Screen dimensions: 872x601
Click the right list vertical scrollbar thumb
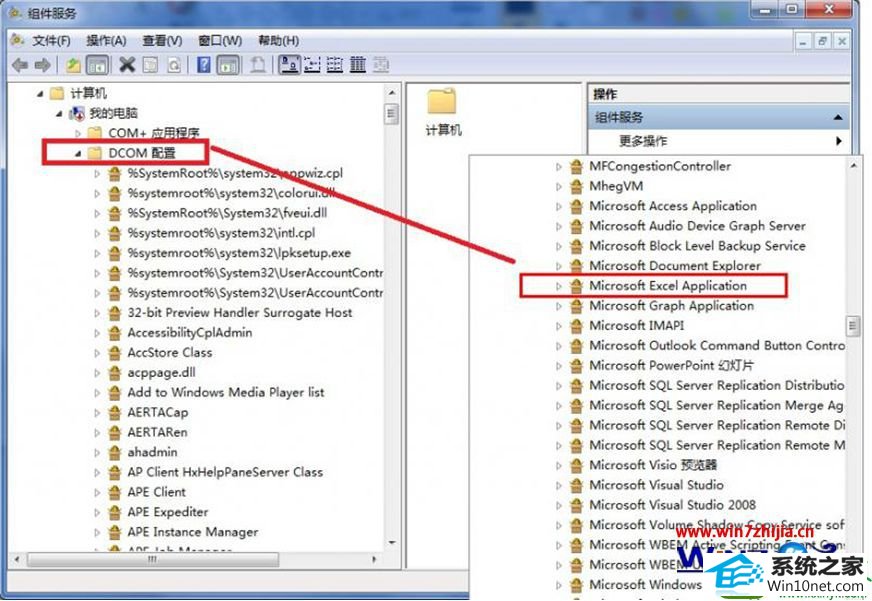click(853, 326)
